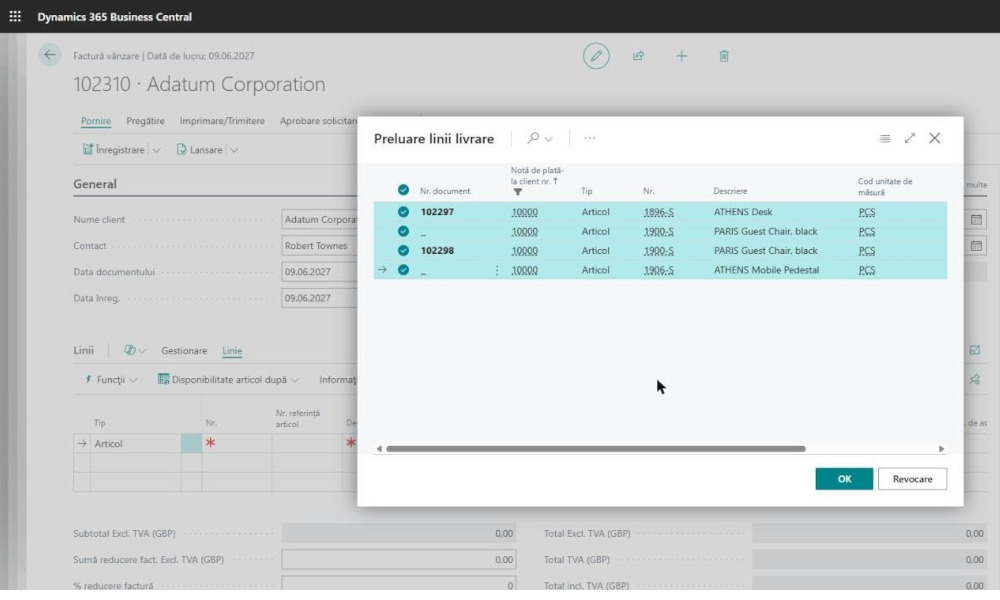Click the General section heading
Screen dimensions: 1000x600
pyautogui.click(x=95, y=184)
